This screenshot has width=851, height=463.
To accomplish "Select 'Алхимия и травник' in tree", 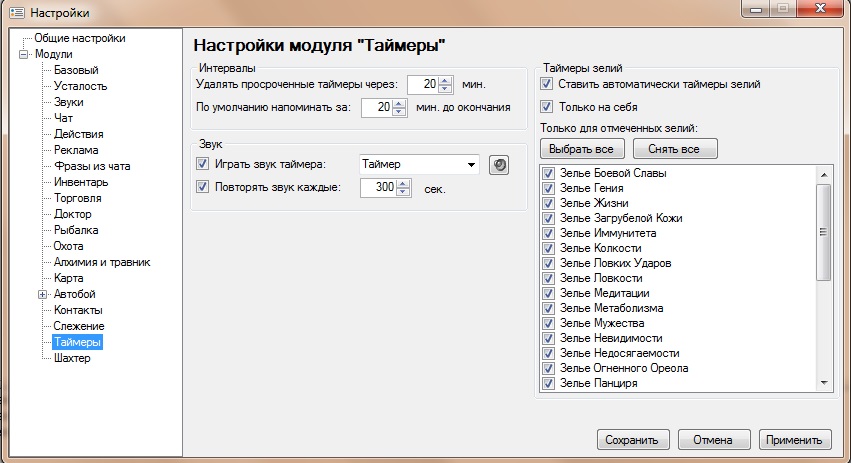I will (102, 262).
